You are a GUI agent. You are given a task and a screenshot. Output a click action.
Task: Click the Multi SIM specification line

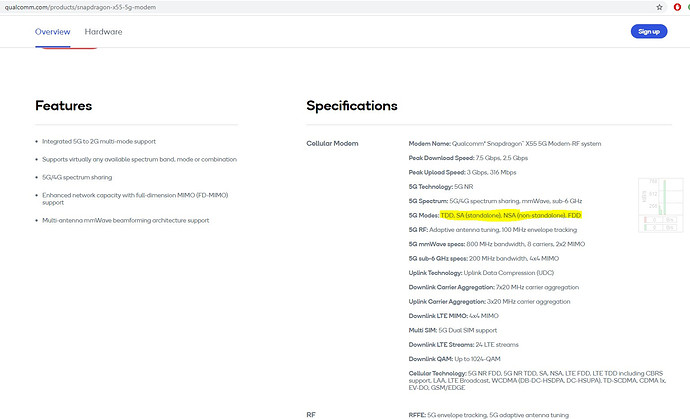click(453, 331)
